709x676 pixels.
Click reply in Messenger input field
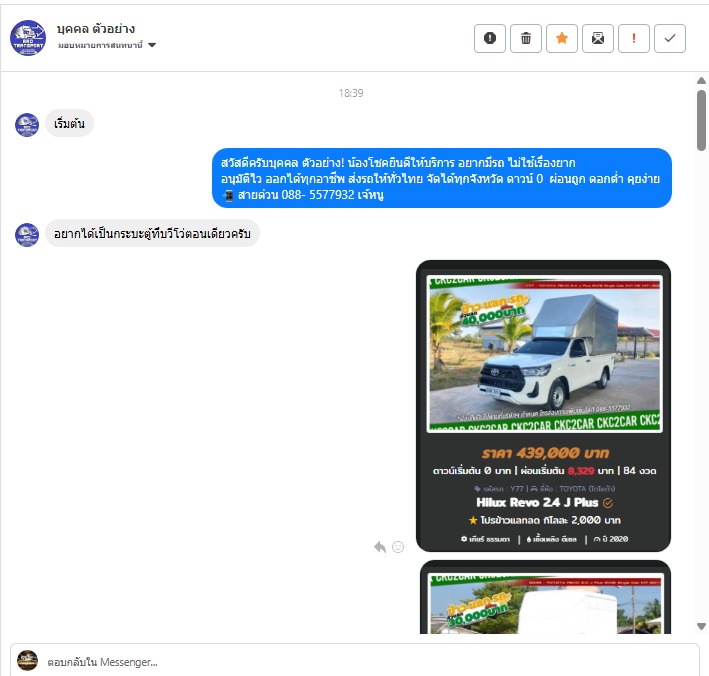click(355, 662)
